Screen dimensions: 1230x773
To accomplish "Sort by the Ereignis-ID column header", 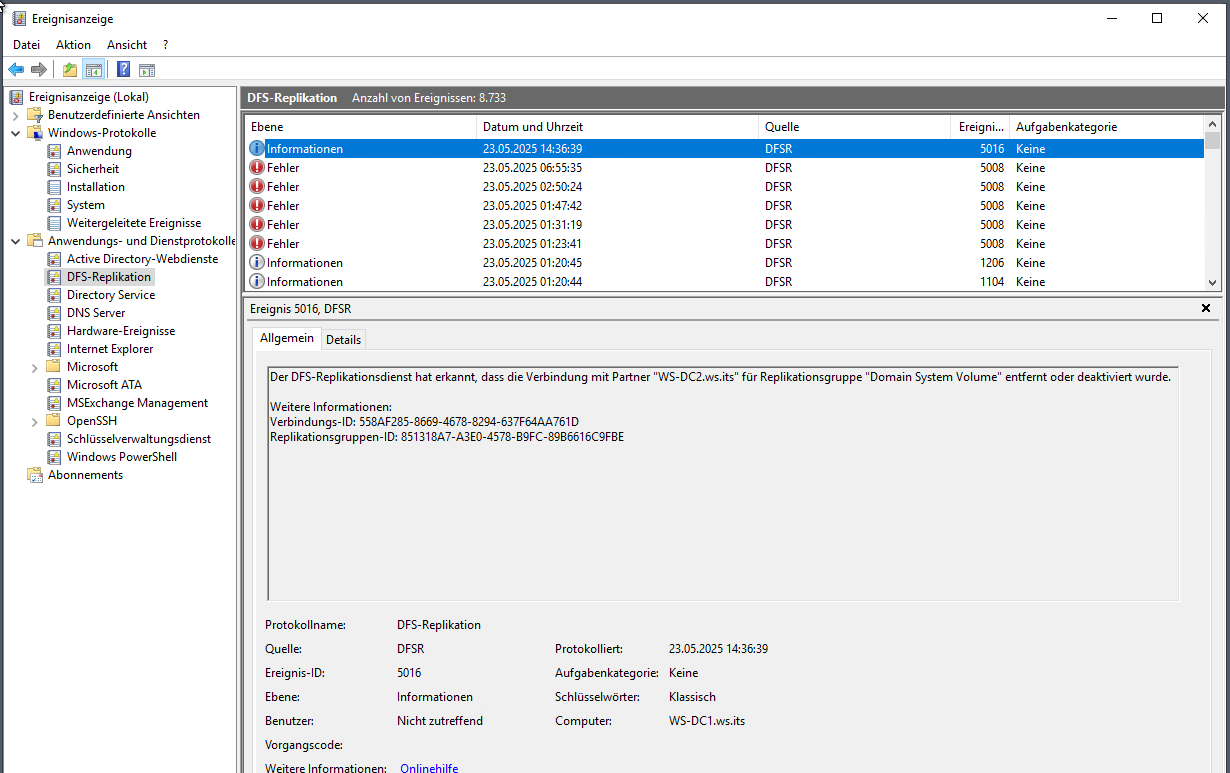I will [980, 127].
